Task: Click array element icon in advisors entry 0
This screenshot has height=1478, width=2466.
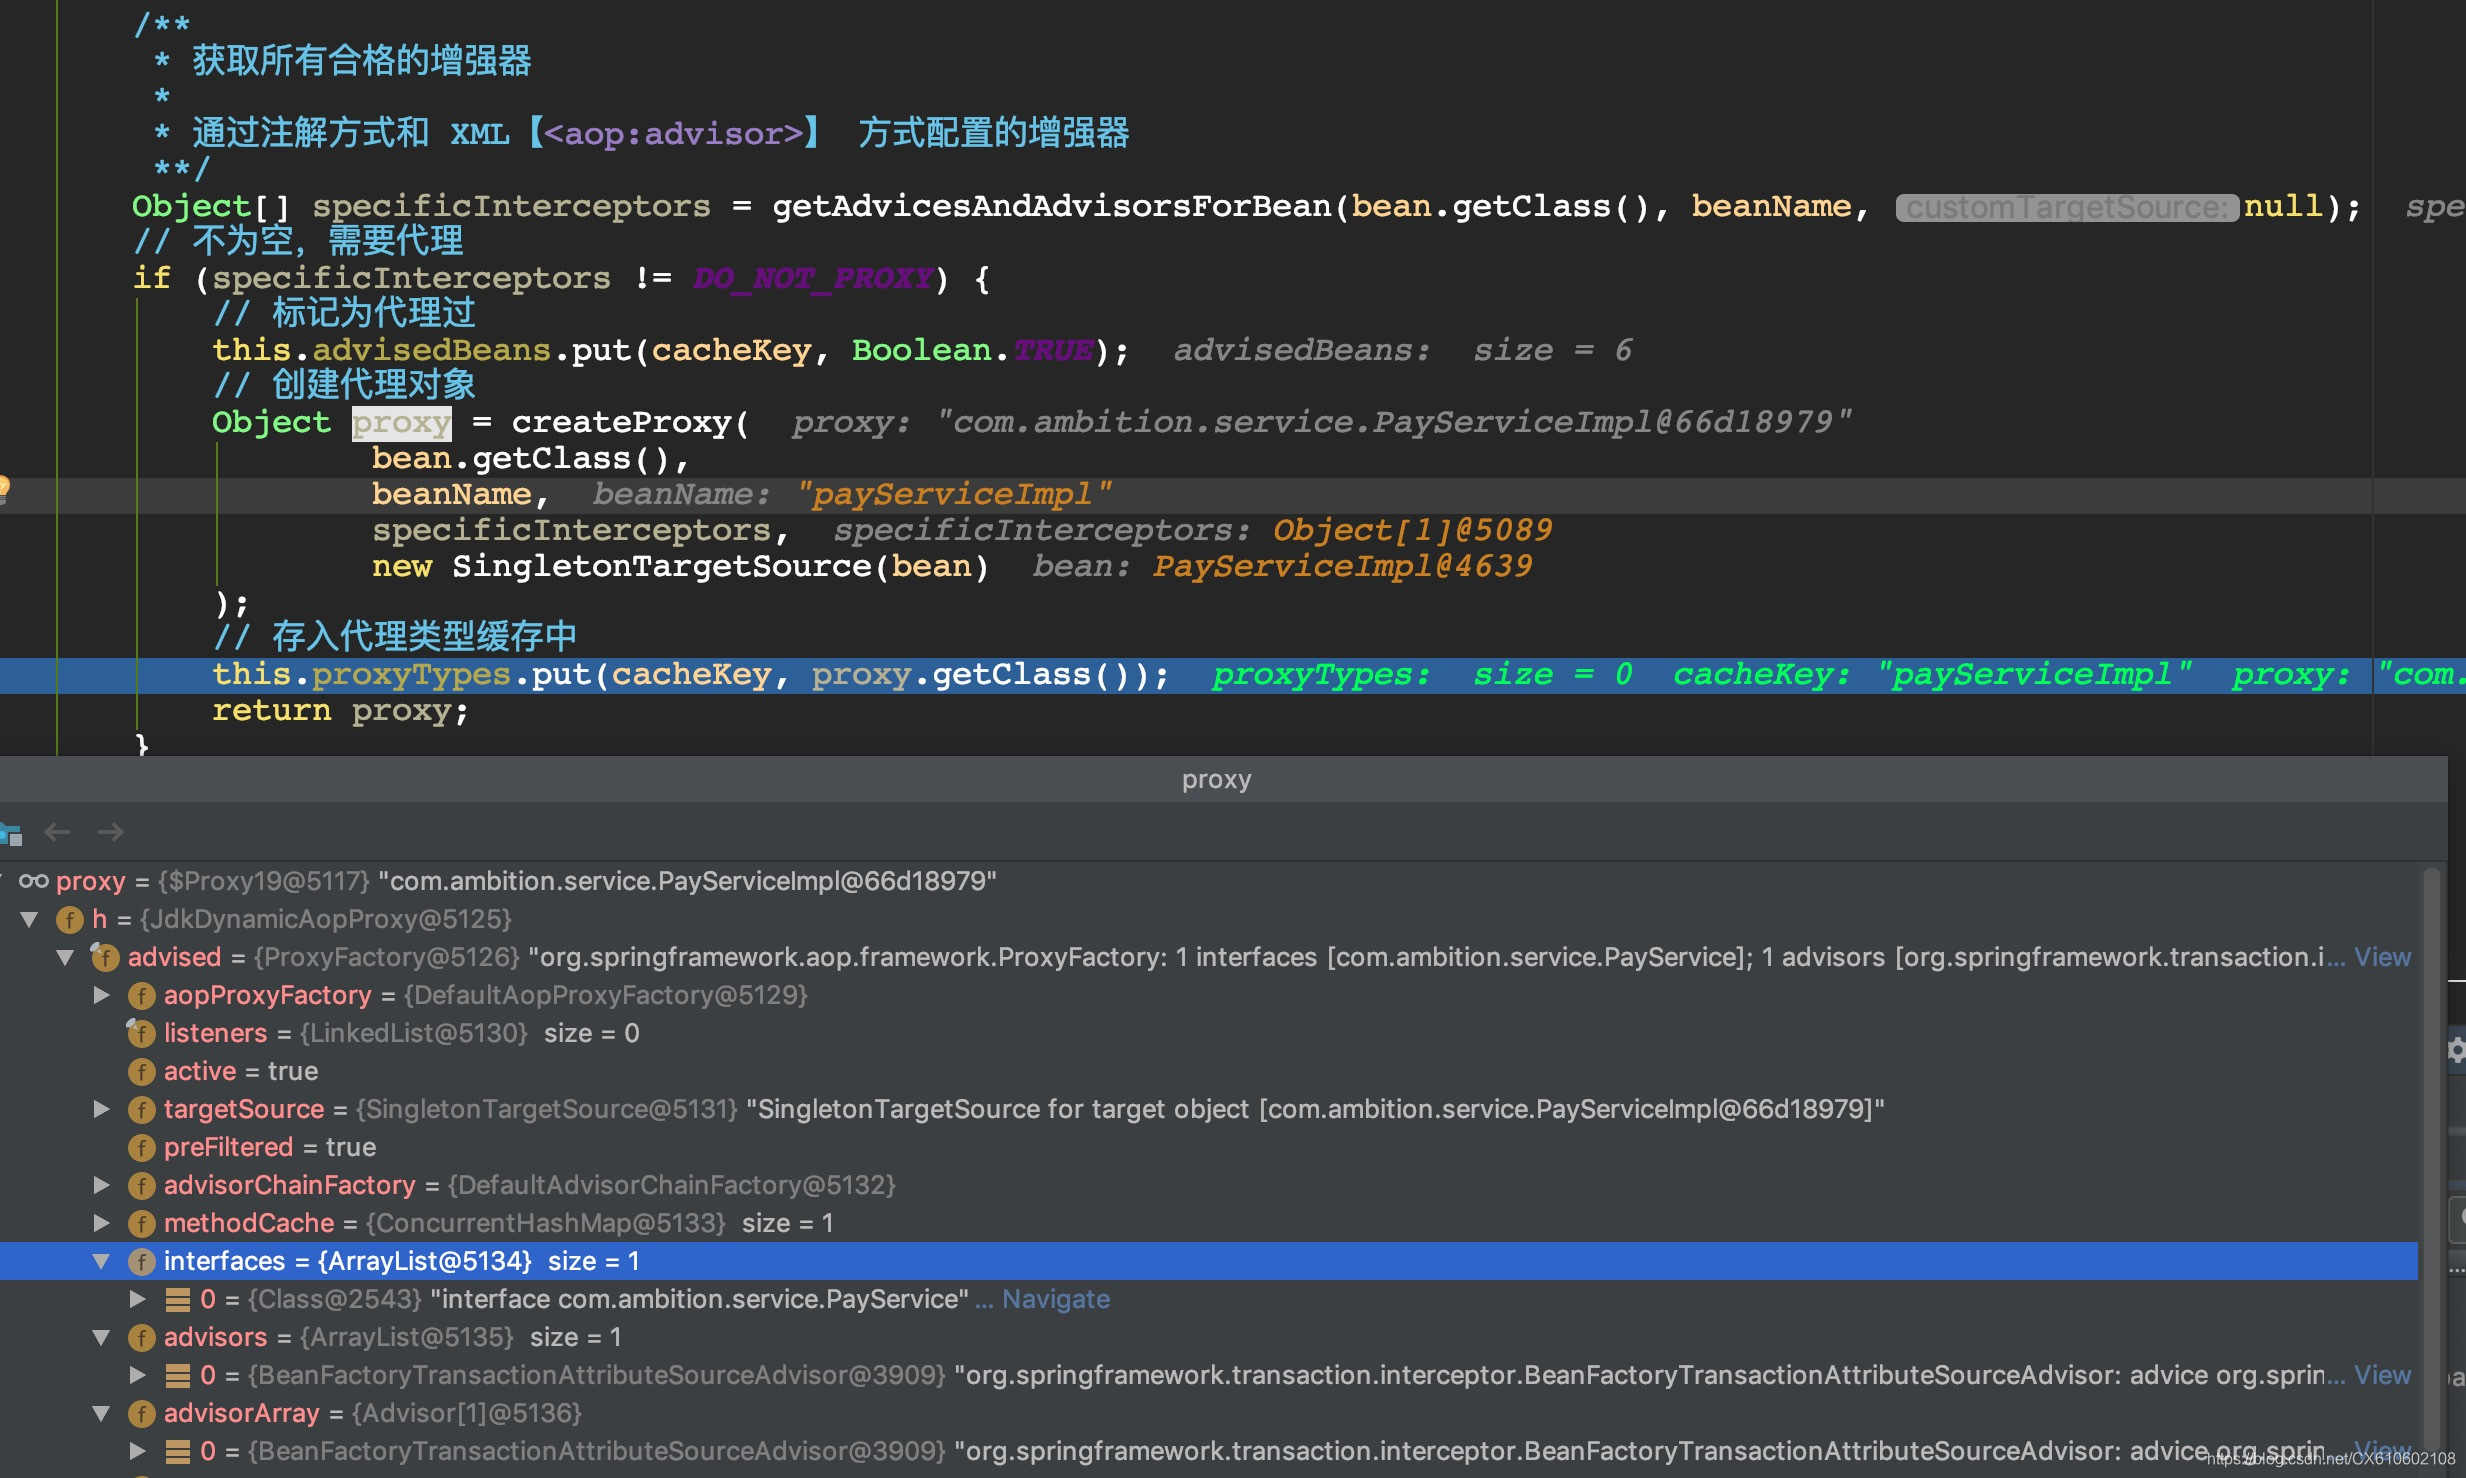Action: (178, 1375)
